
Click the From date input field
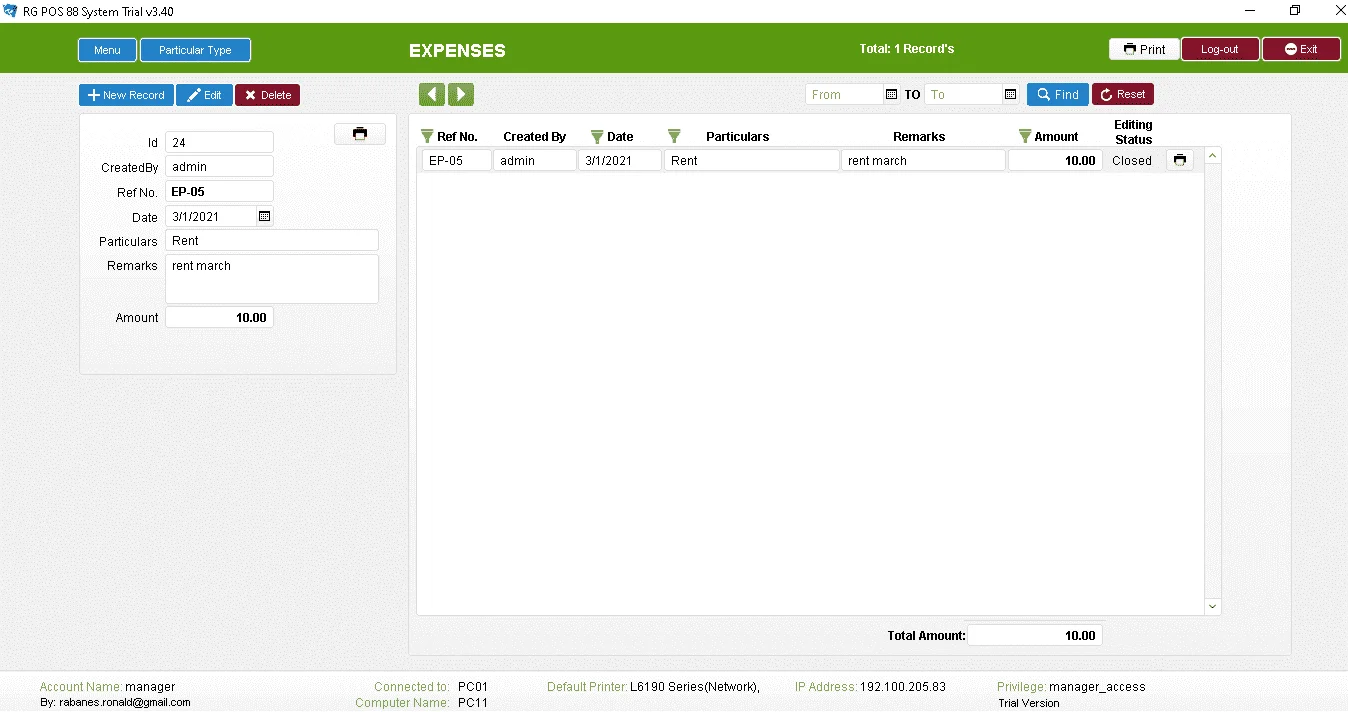845,95
